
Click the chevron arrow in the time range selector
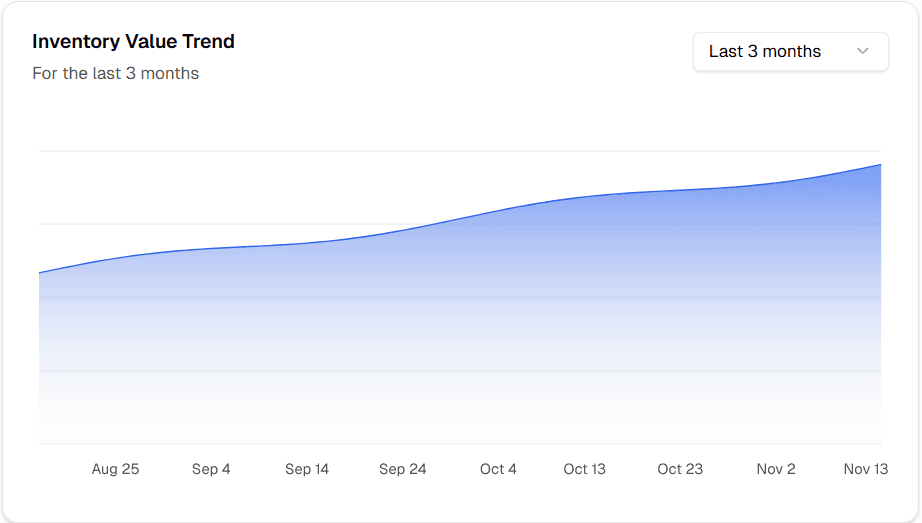[862, 52]
